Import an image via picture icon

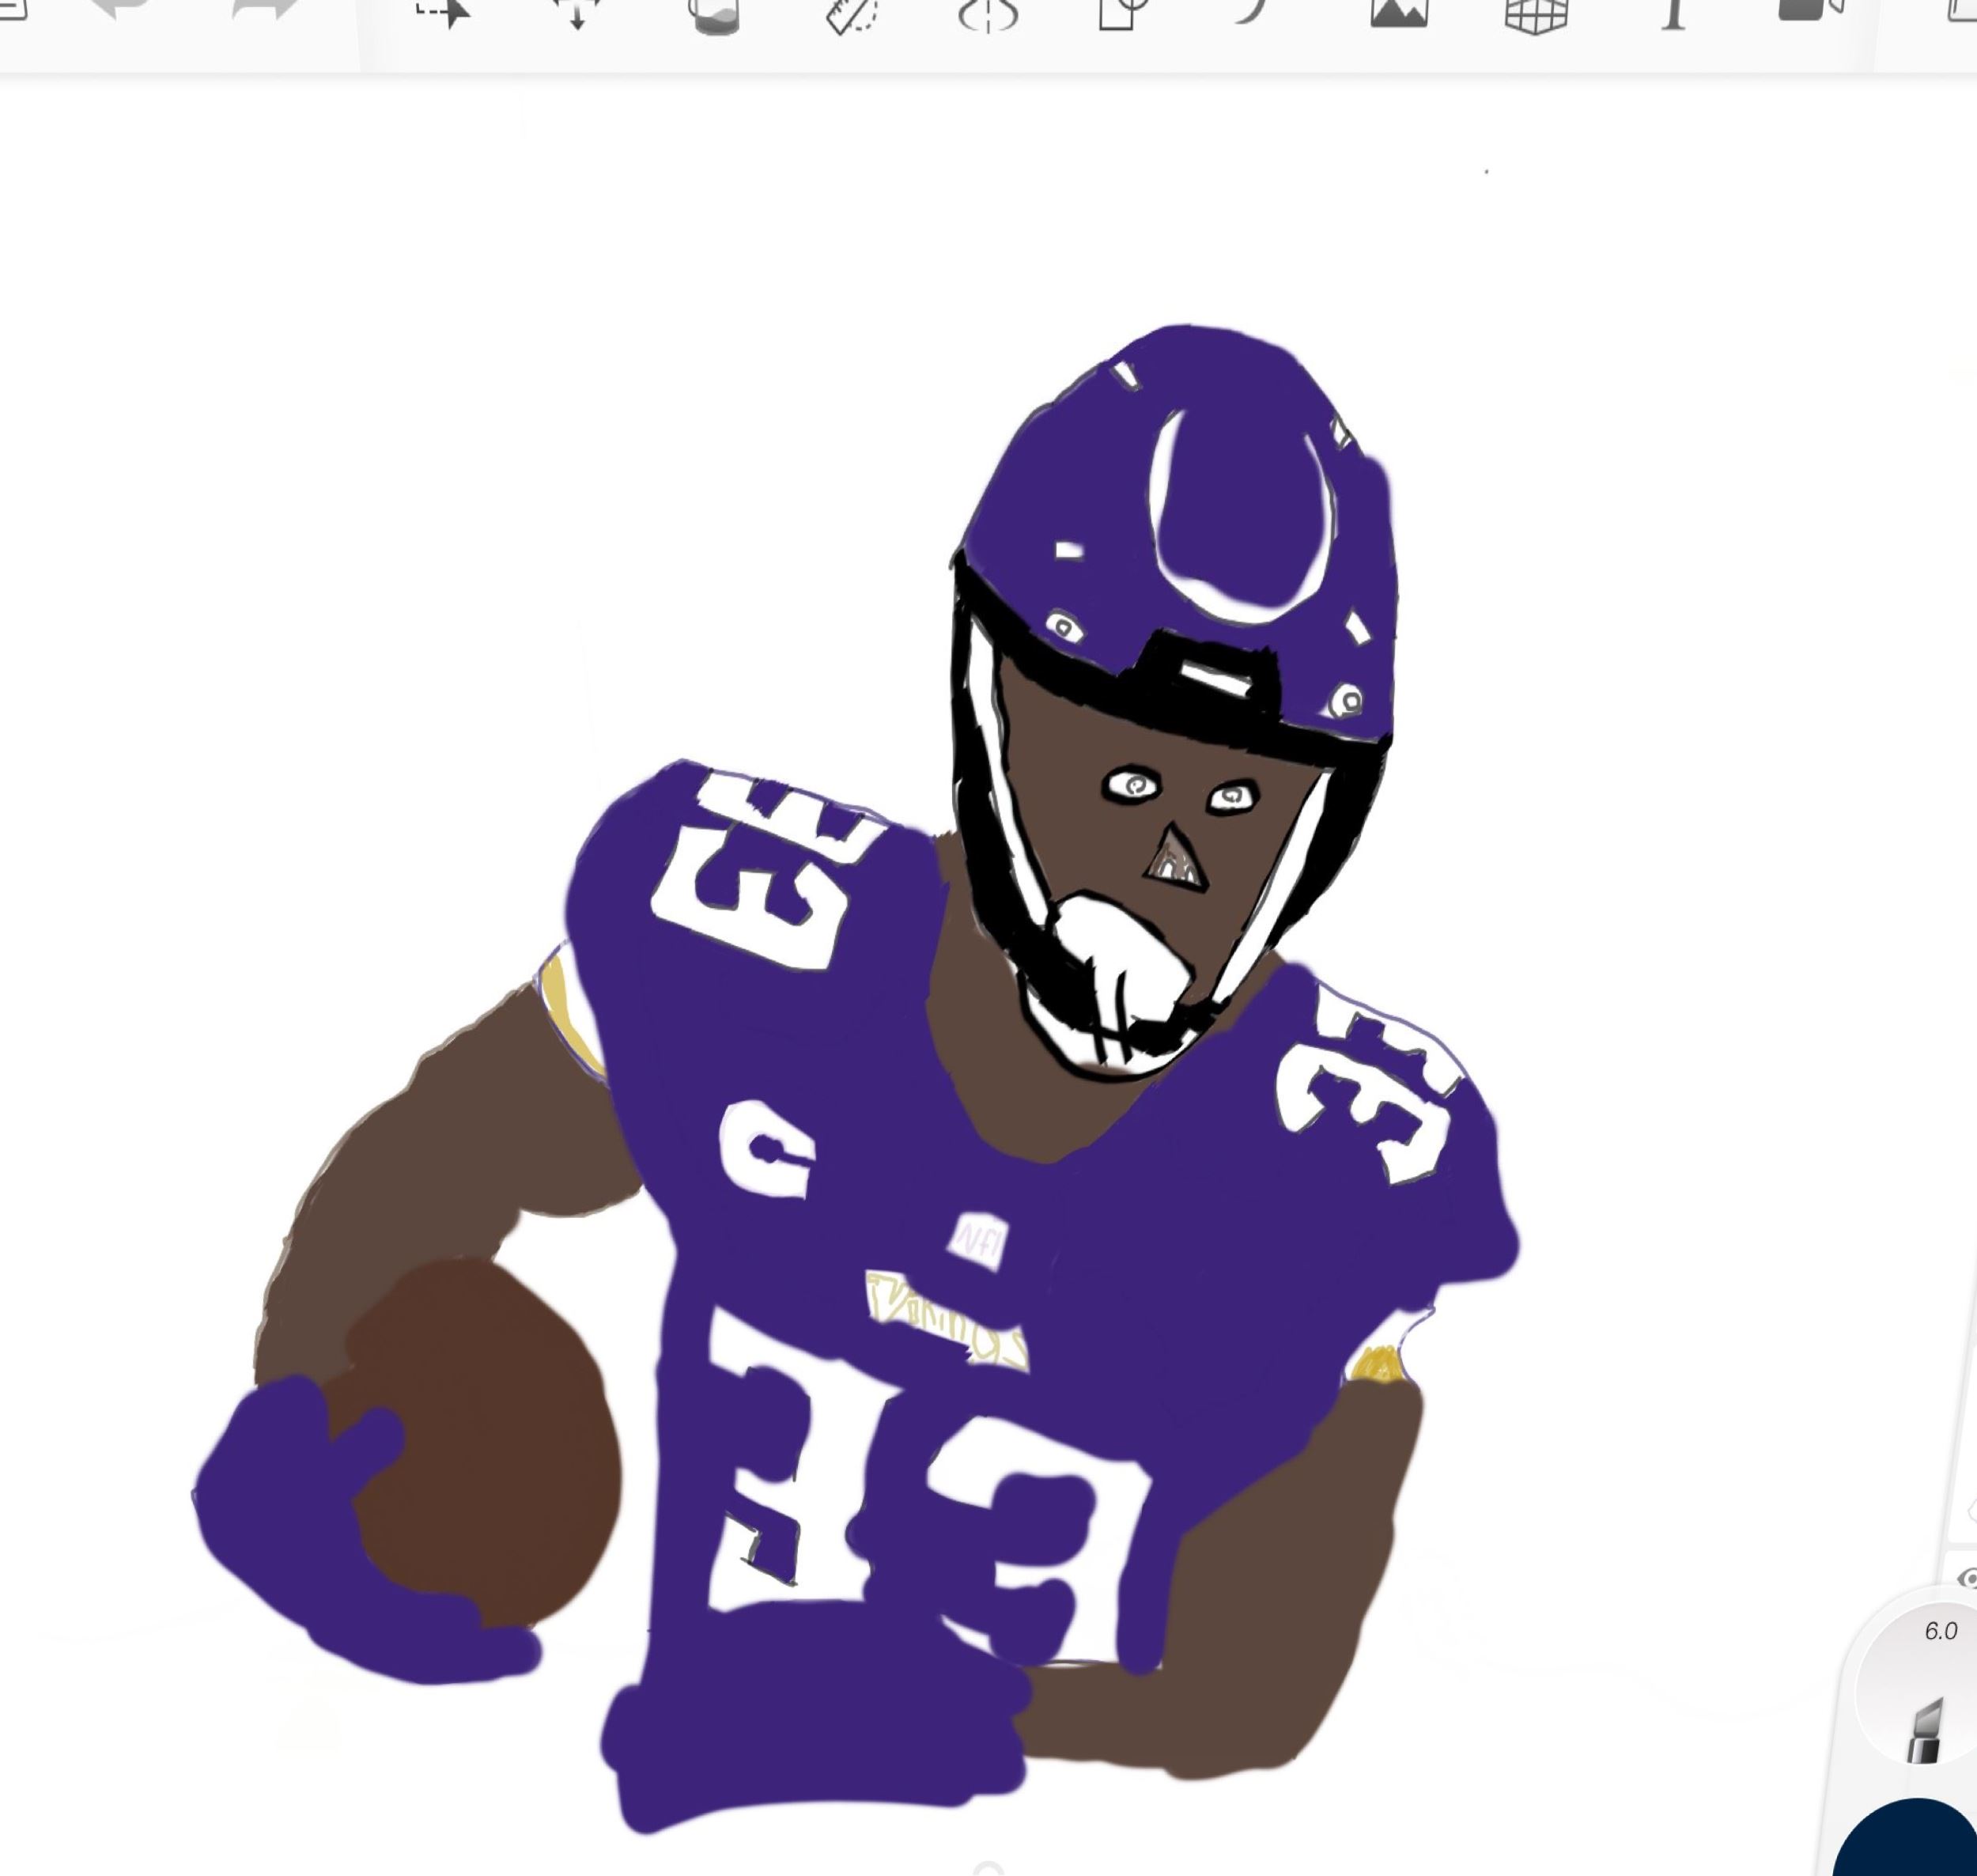pyautogui.click(x=1398, y=12)
